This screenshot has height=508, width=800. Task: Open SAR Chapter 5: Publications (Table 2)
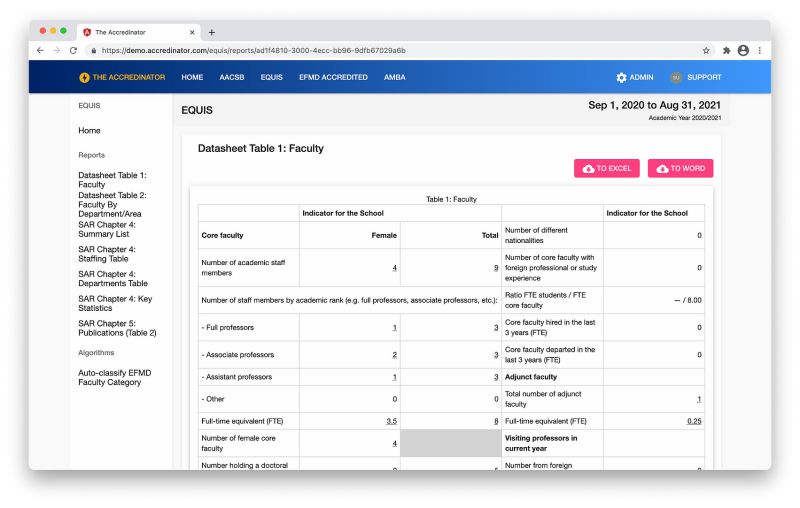click(117, 328)
